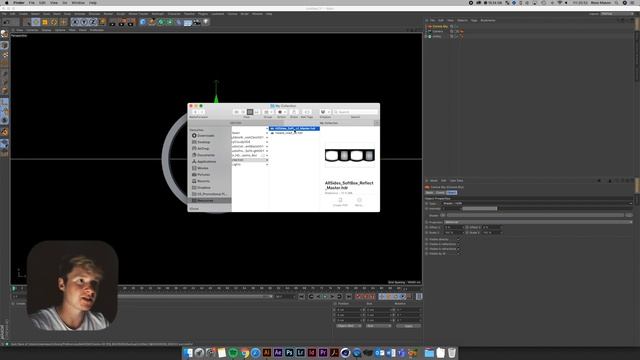Image resolution: width=640 pixels, height=360 pixels.
Task: Click Create PDF in Finder preview
Action: [x=340, y=202]
